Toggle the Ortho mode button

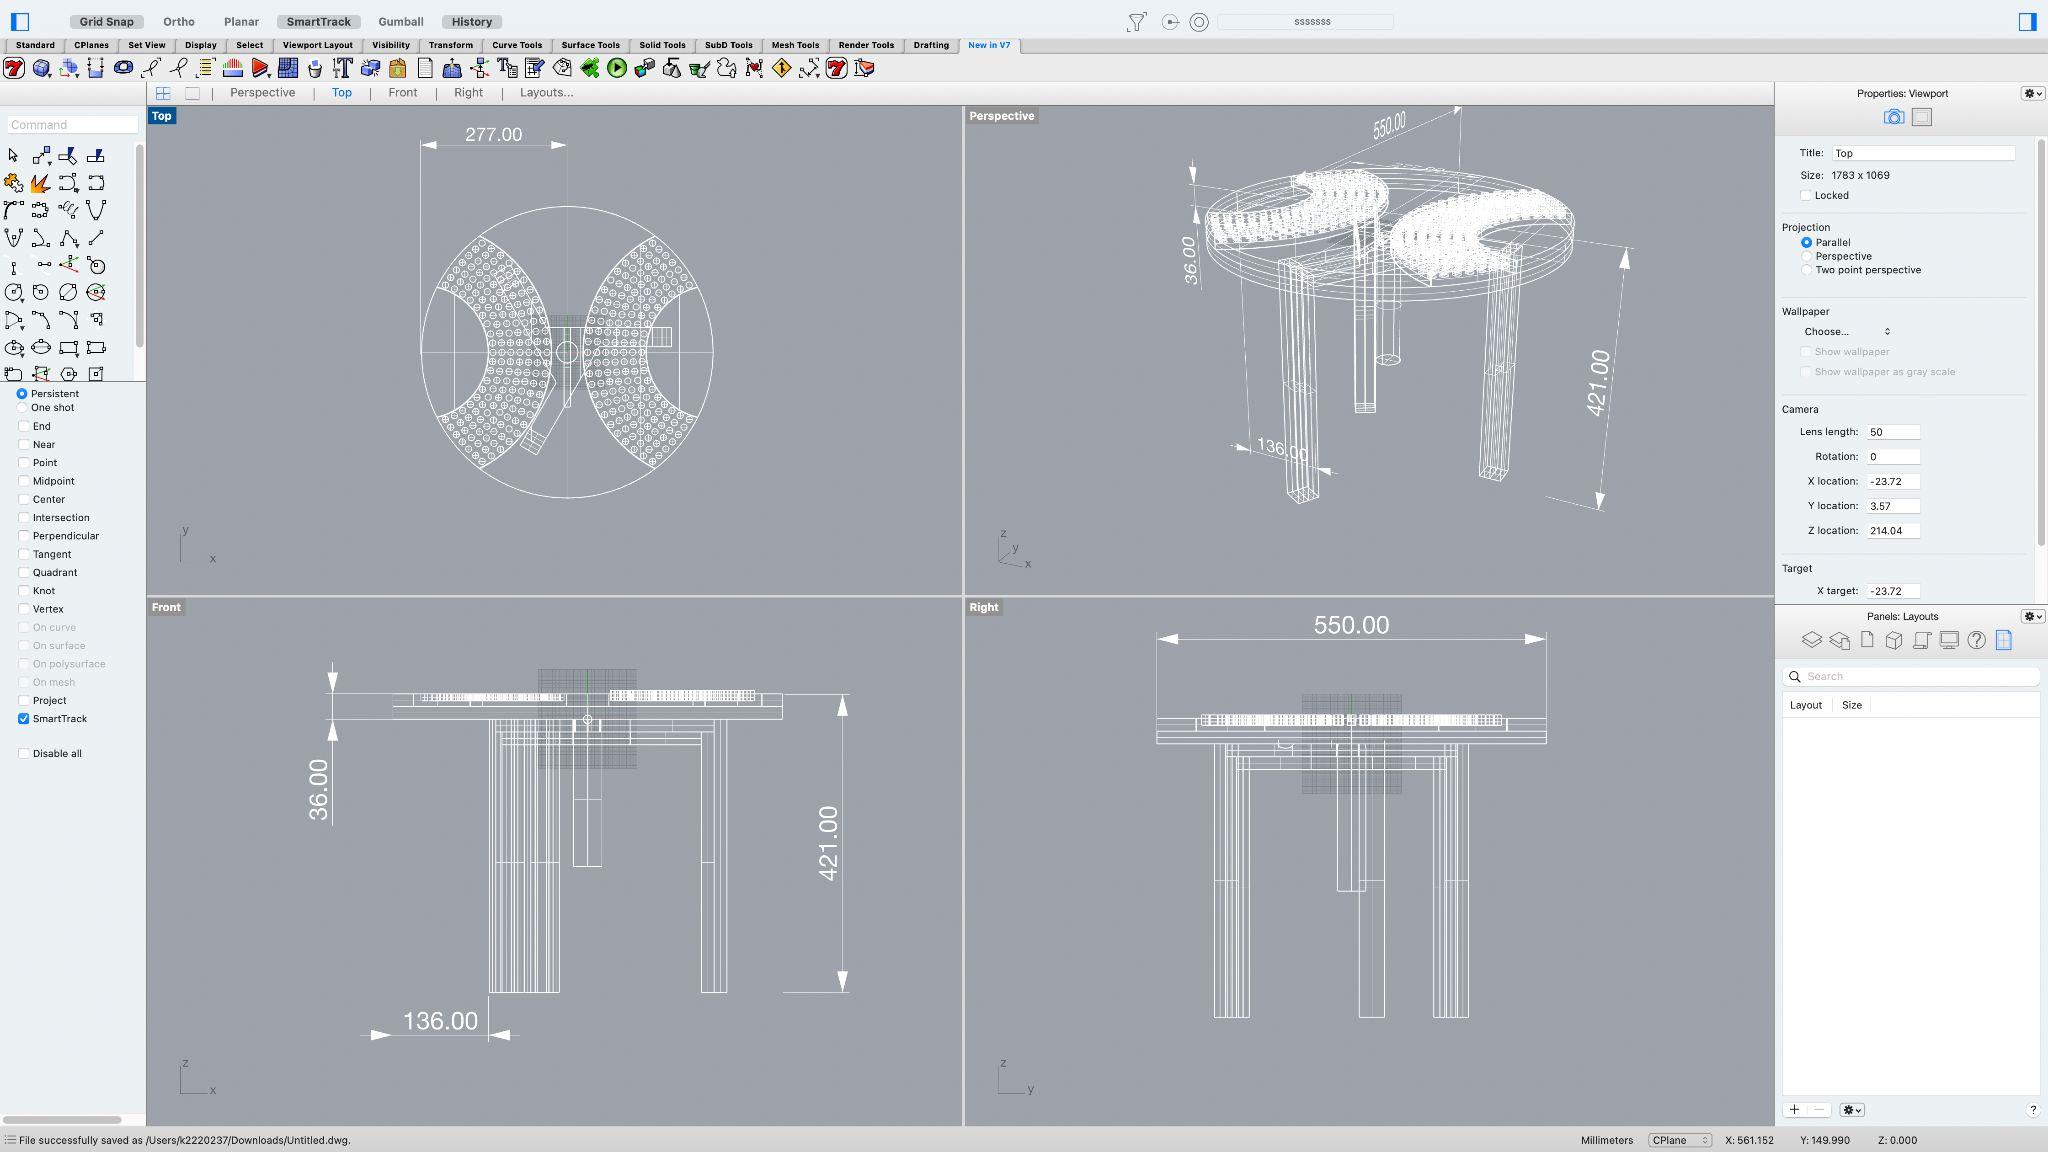click(179, 21)
